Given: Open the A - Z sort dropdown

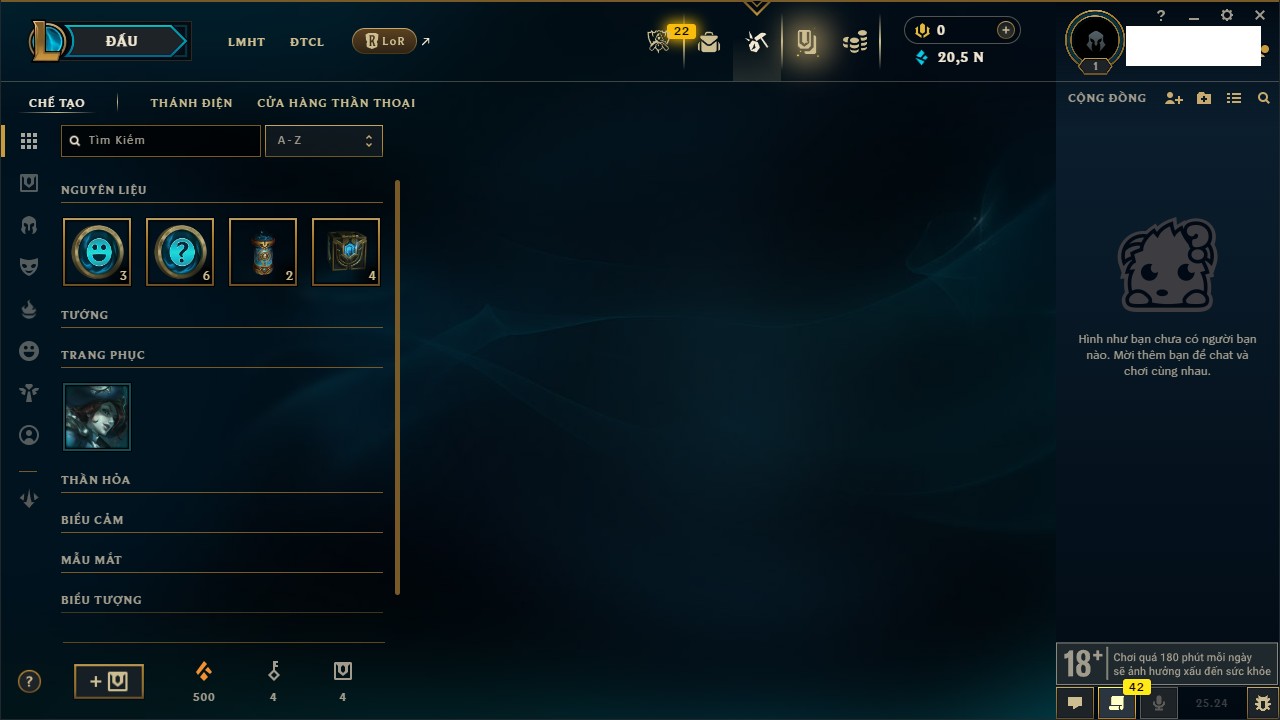Looking at the screenshot, I should tap(323, 141).
